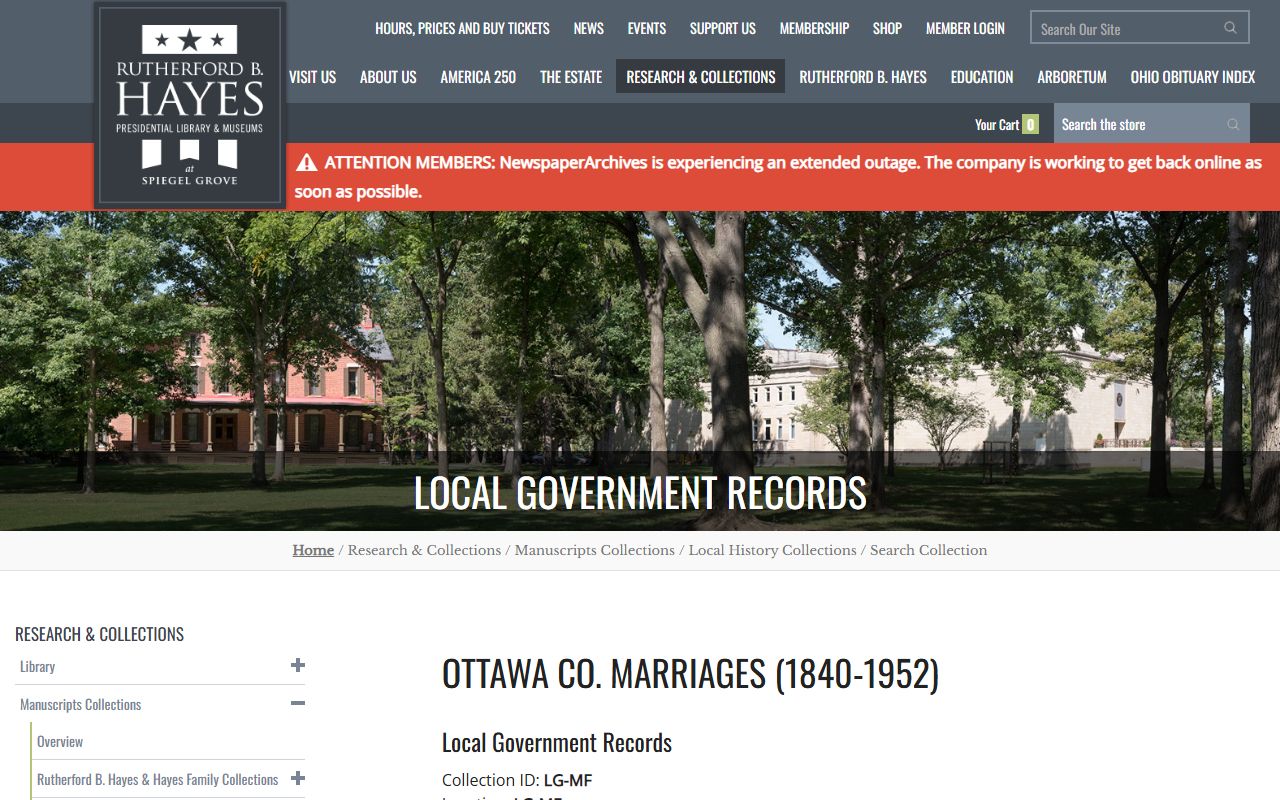Click the Local Government Records banner title
Image resolution: width=1280 pixels, height=800 pixels.
tap(640, 493)
